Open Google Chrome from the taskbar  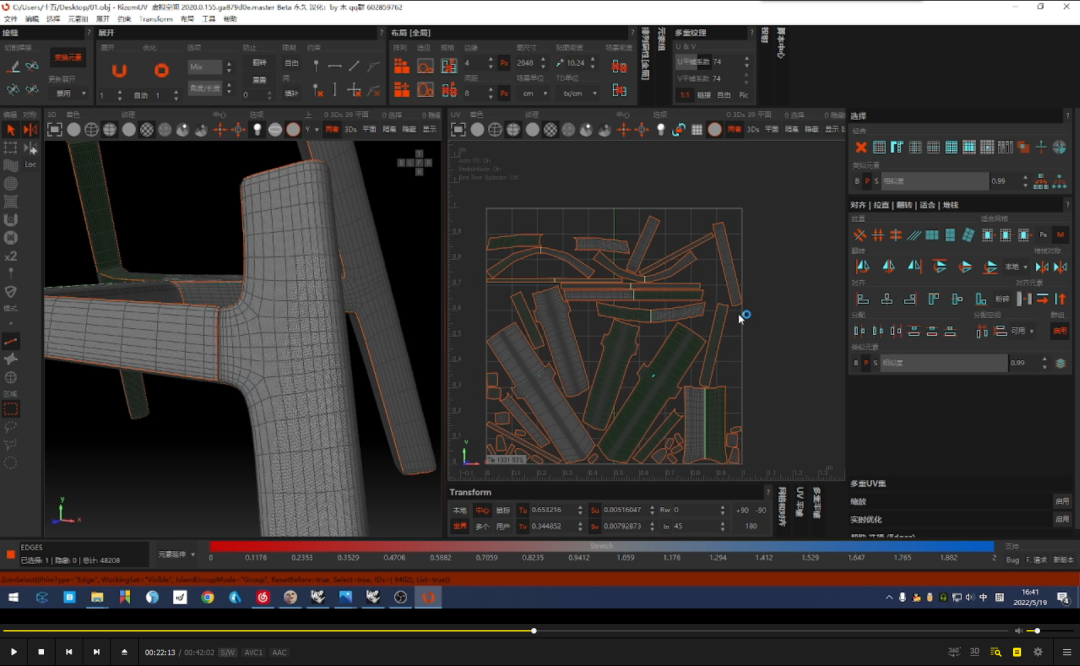coord(207,597)
